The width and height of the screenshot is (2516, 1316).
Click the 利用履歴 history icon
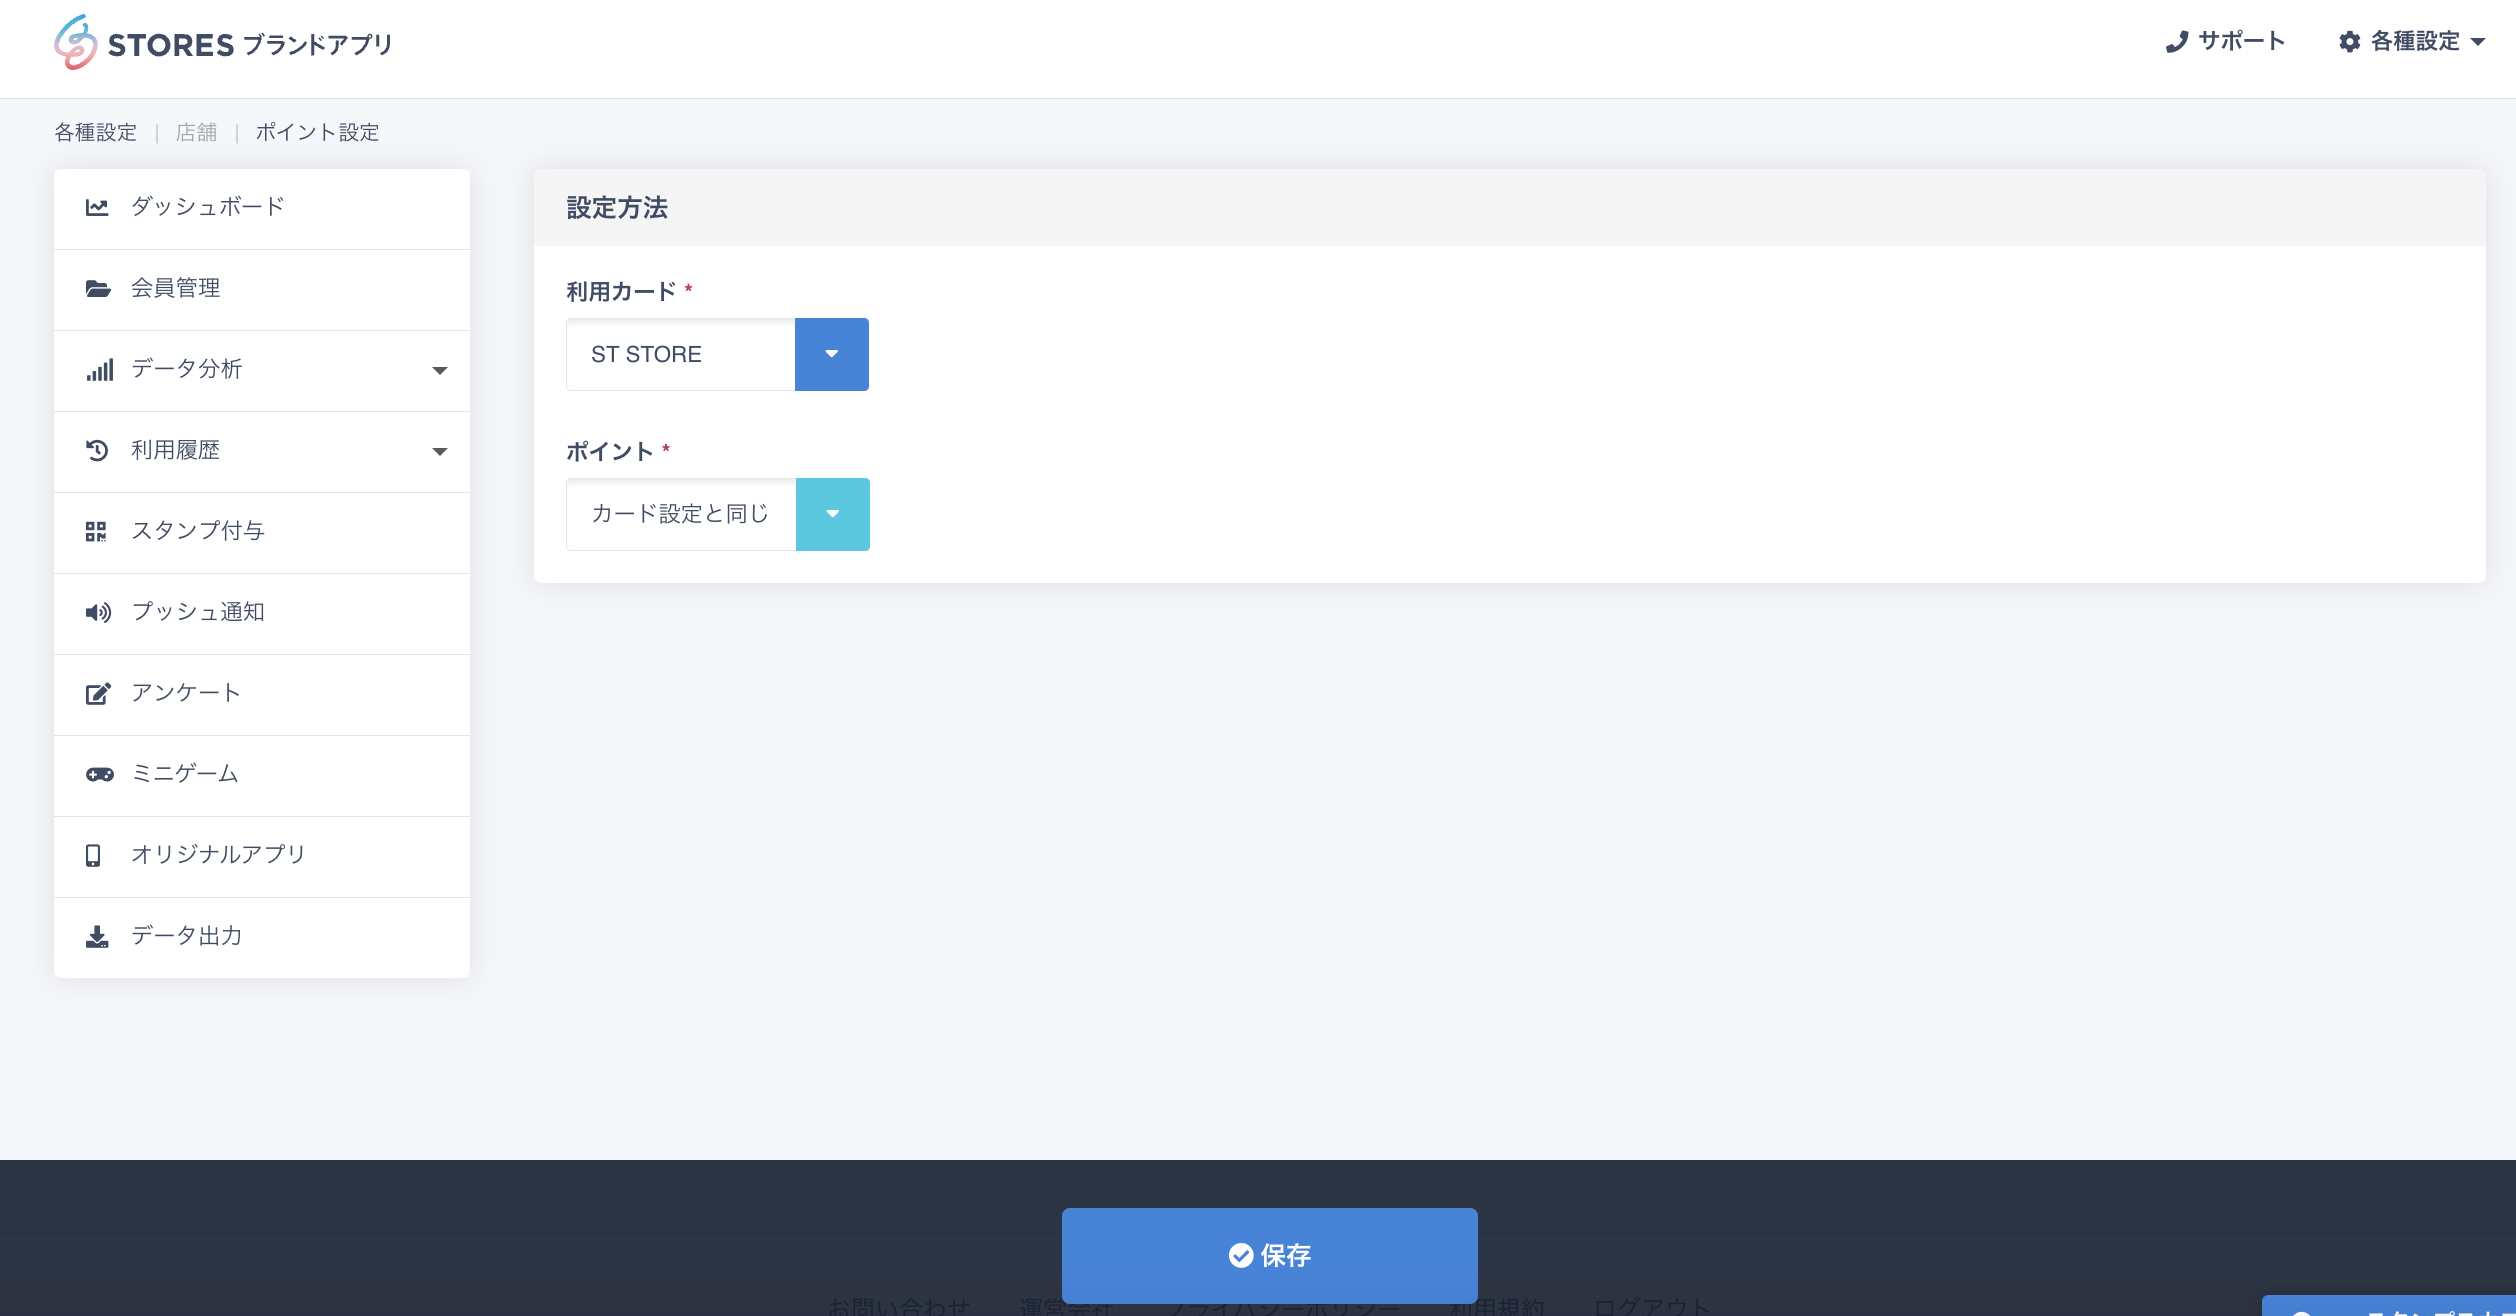coord(98,451)
